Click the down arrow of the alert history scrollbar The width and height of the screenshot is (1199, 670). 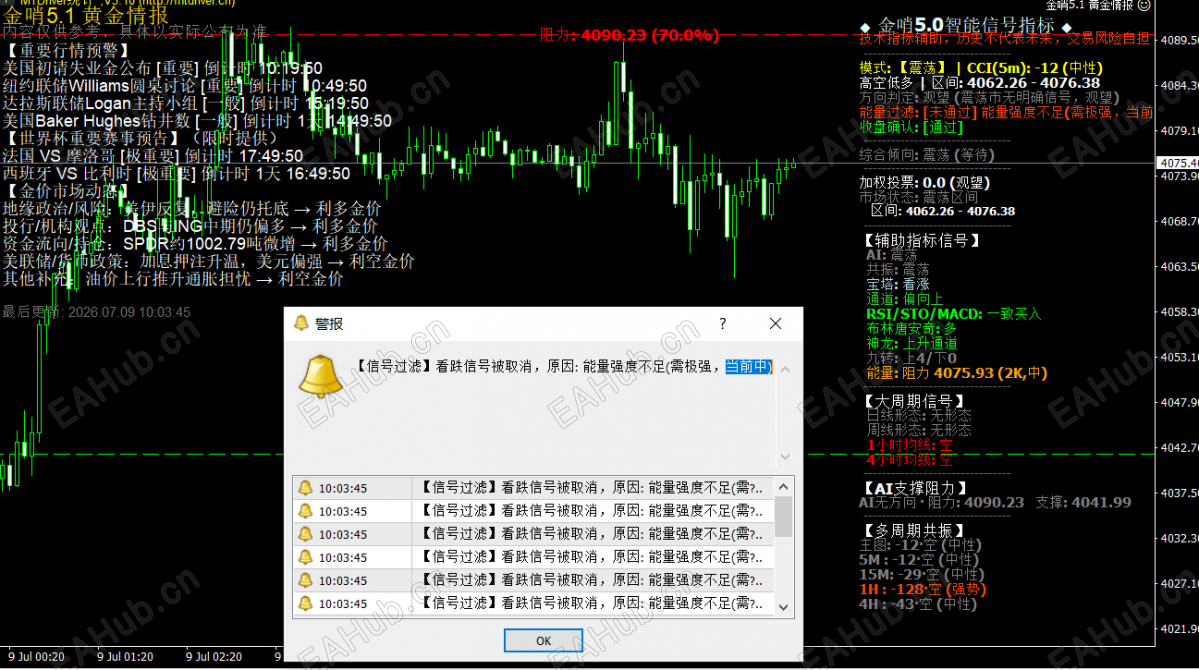tap(783, 607)
